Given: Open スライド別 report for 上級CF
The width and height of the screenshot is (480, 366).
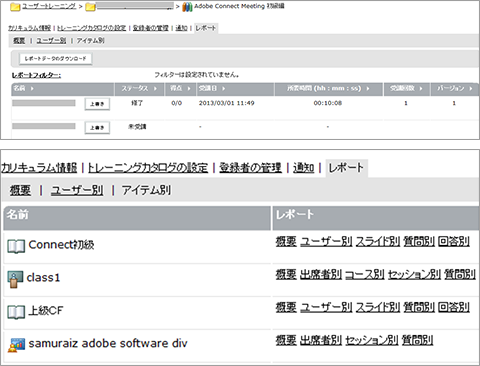Looking at the screenshot, I should point(378,307).
